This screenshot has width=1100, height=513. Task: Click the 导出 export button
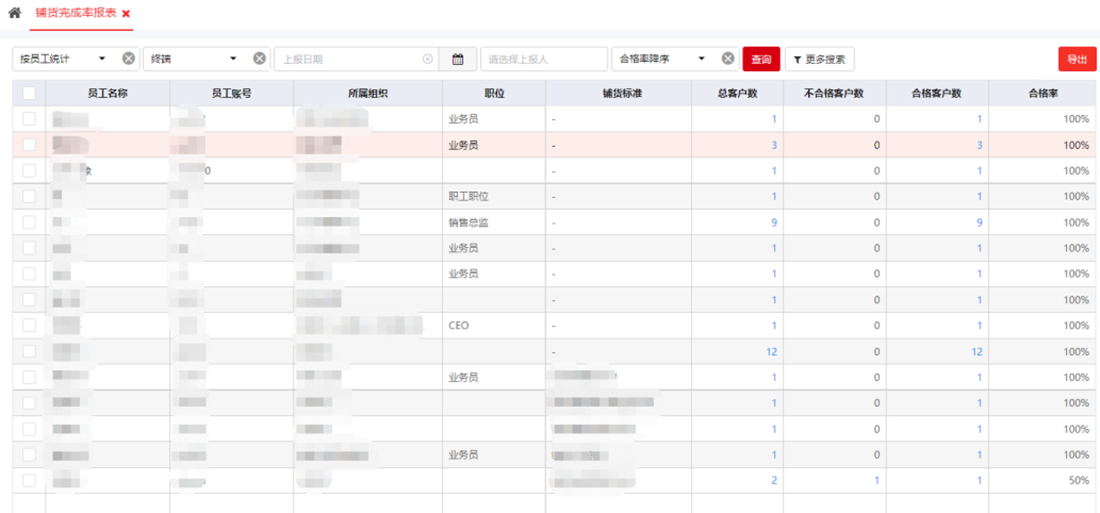point(1077,59)
